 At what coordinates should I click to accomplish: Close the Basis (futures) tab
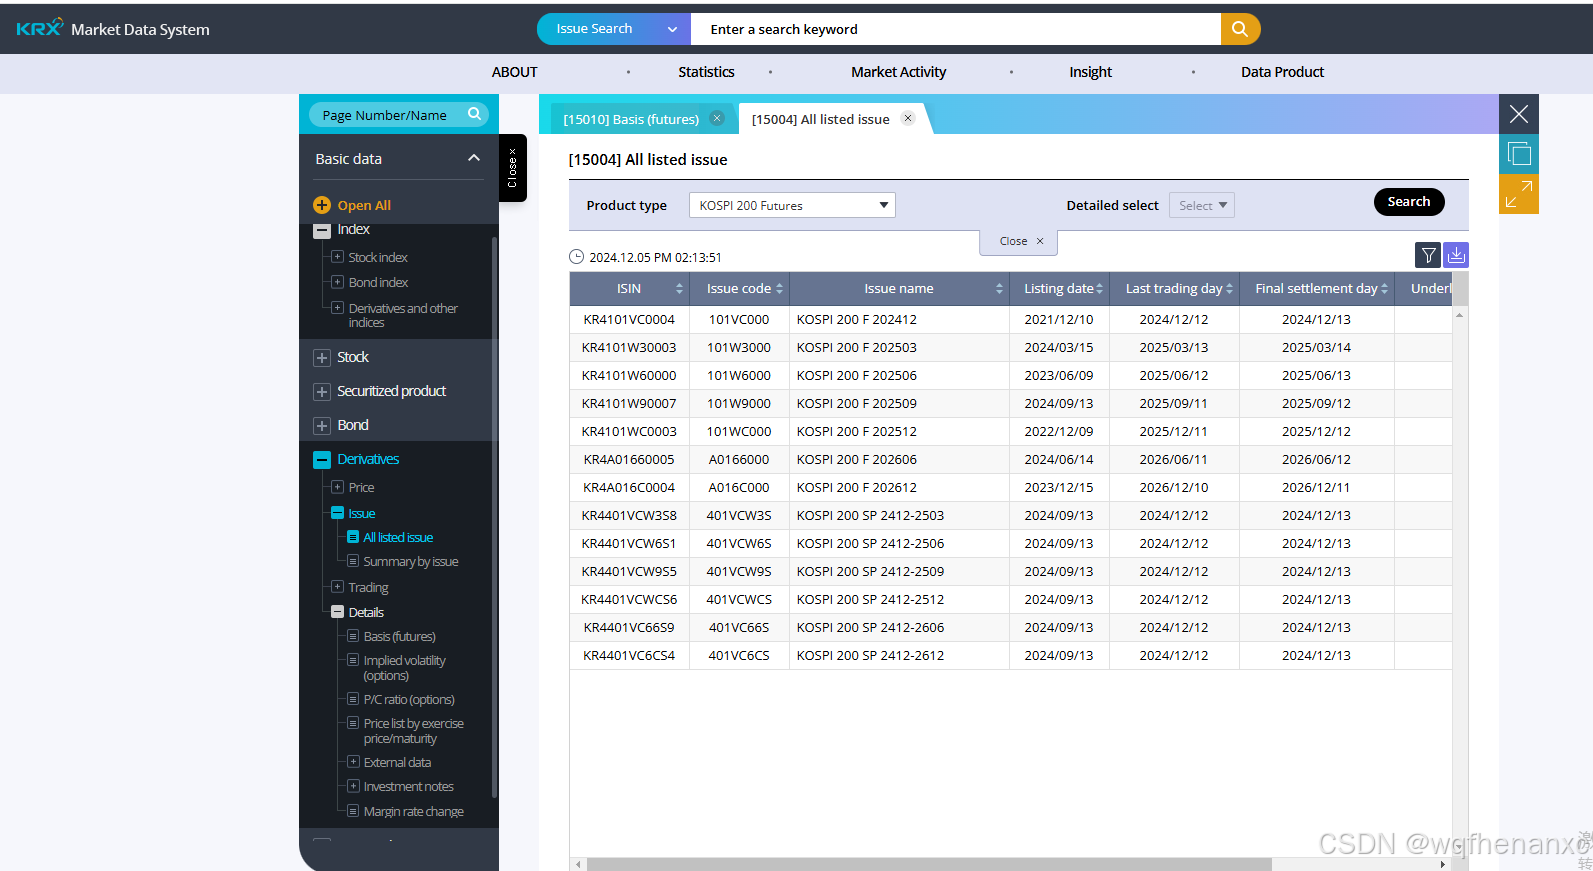tap(717, 118)
